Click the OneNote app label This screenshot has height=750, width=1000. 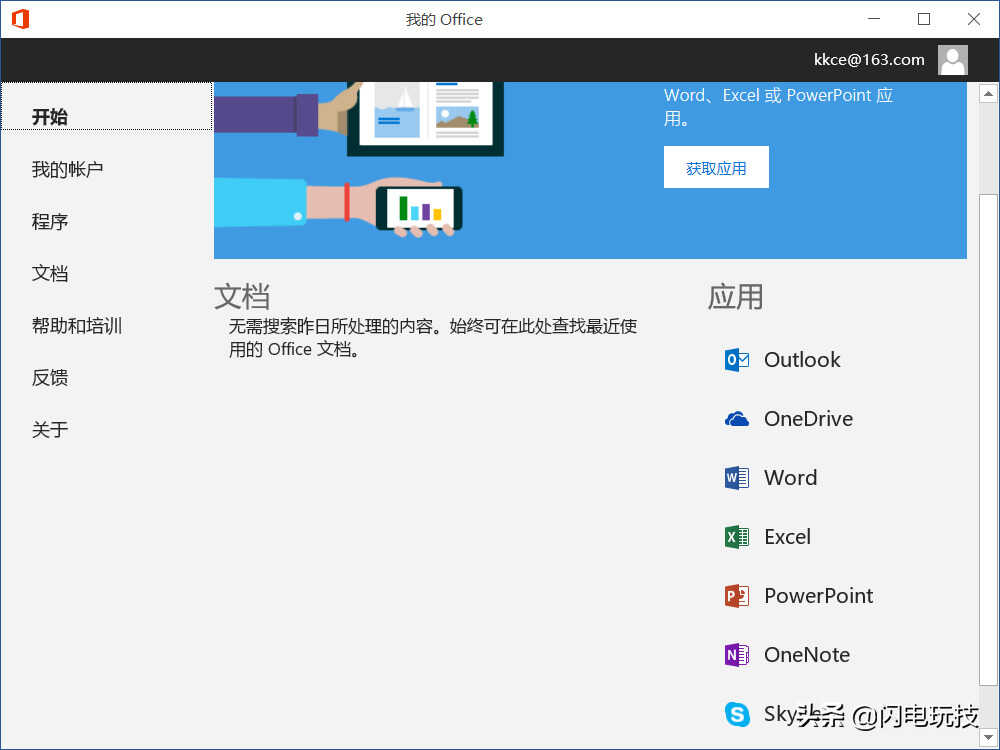(x=807, y=655)
